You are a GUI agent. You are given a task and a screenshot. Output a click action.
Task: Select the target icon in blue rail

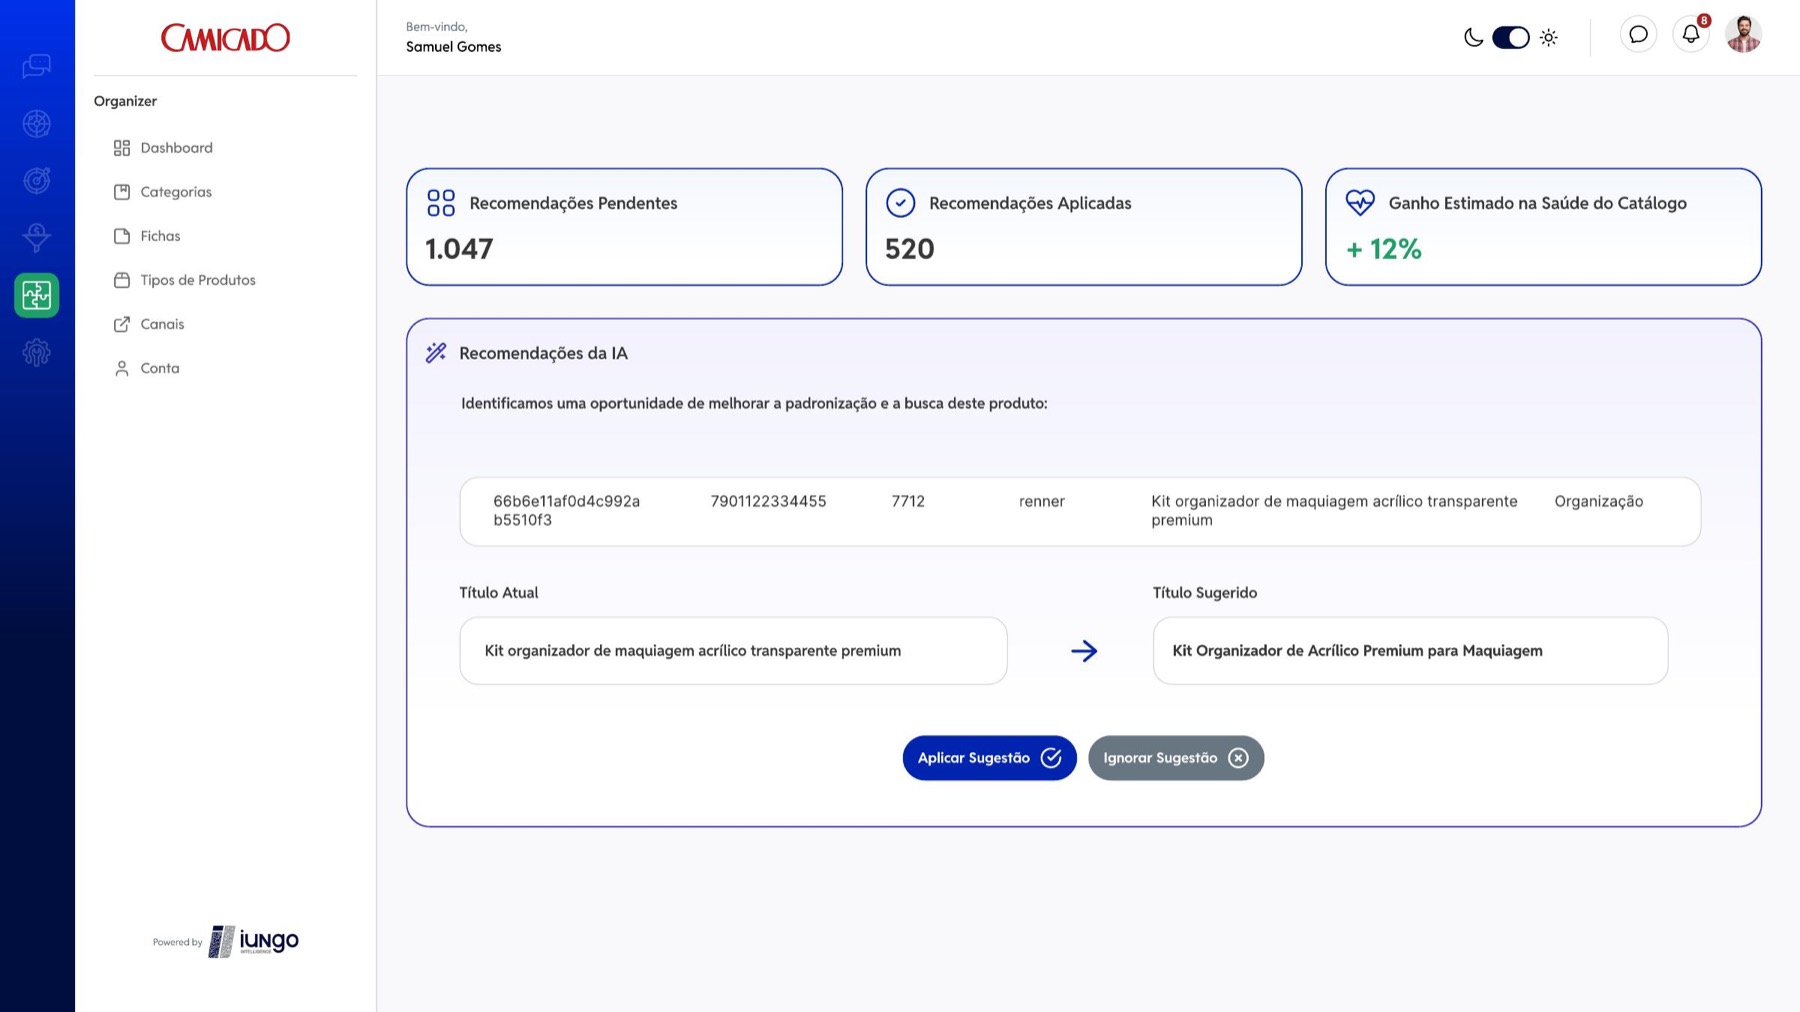pyautogui.click(x=37, y=181)
